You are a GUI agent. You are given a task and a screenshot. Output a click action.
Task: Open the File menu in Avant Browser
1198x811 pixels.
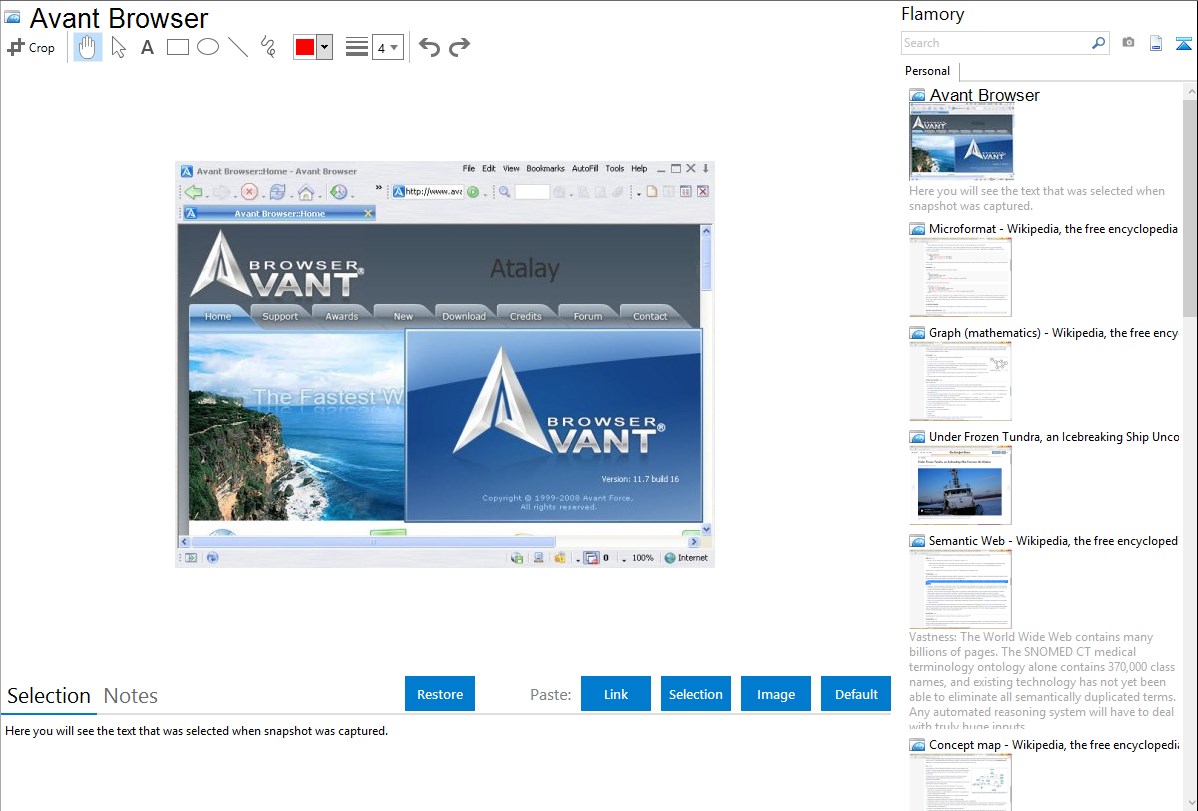[x=468, y=168]
